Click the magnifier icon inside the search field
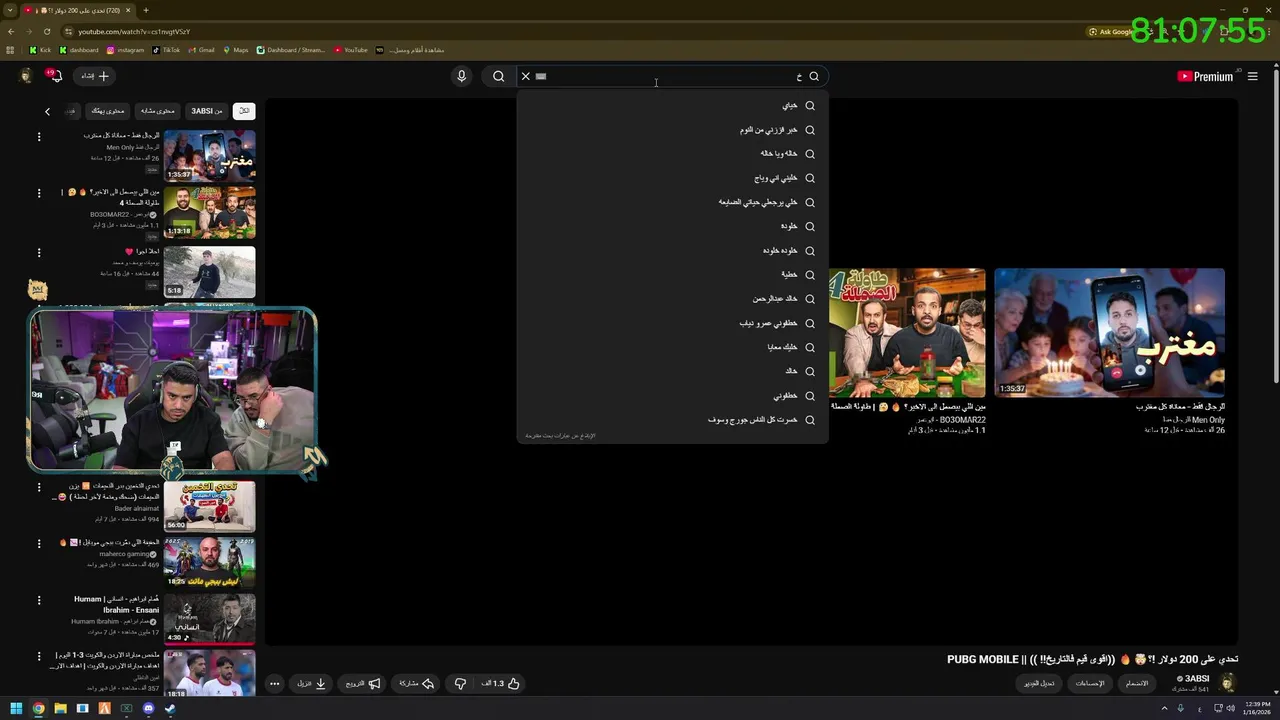The width and height of the screenshot is (1280, 720). pyautogui.click(x=814, y=76)
